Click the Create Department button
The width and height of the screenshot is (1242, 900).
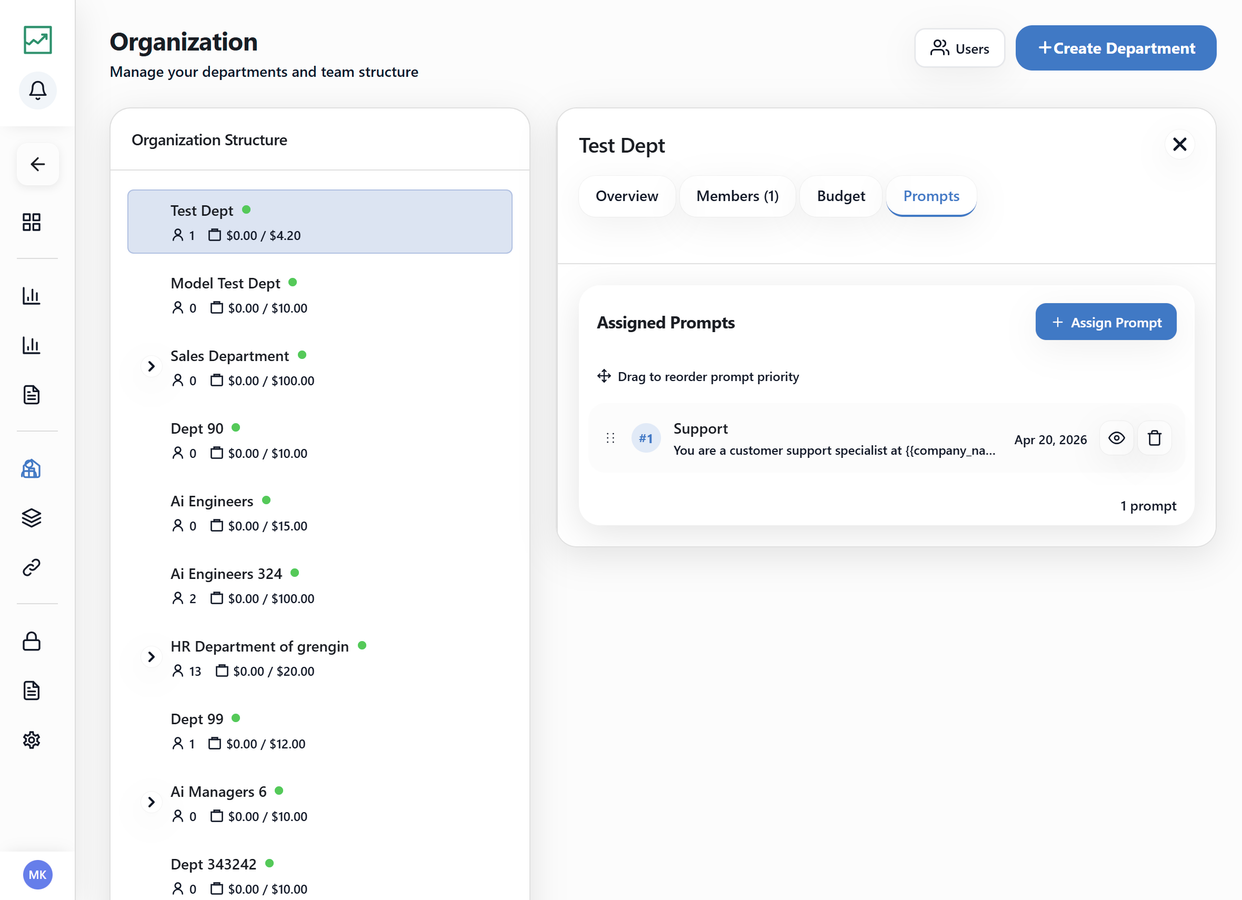1116,48
